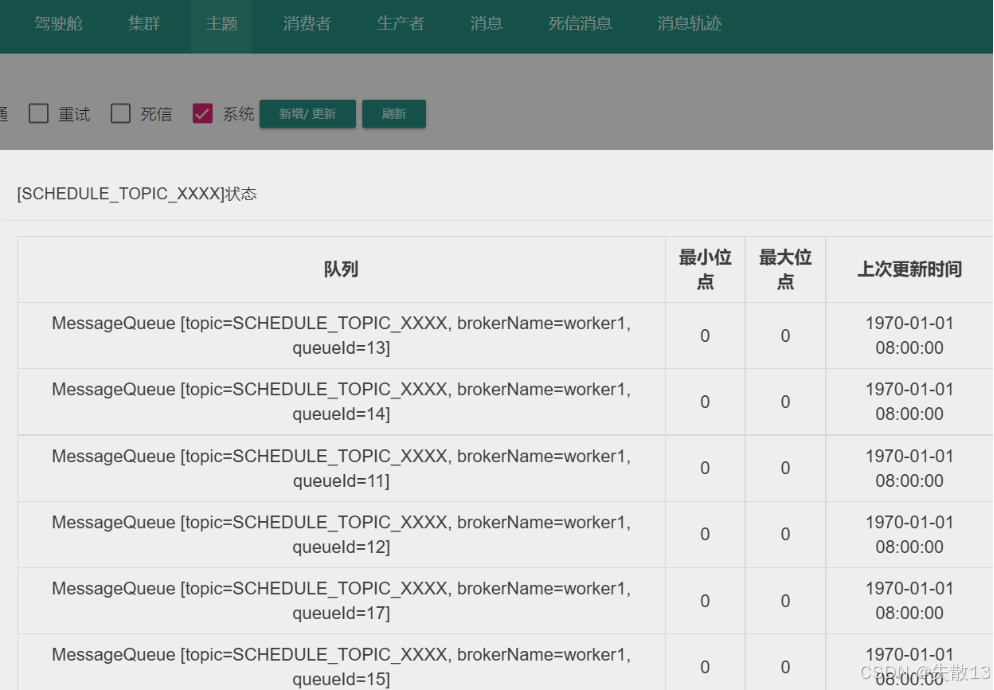
Task: Click the [SCHEDULE_TOPIC_XXXX]状态 dialog title
Action: pyautogui.click(x=137, y=193)
